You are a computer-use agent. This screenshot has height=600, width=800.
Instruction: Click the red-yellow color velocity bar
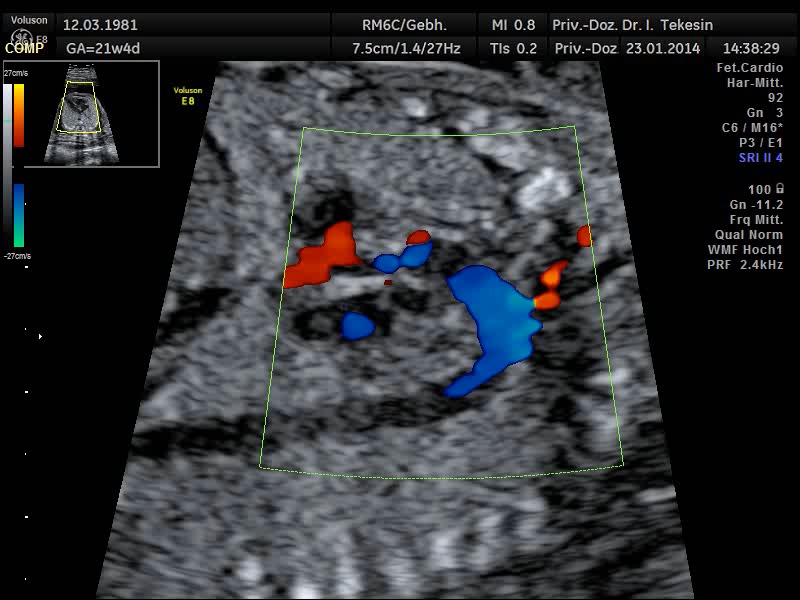click(x=19, y=117)
